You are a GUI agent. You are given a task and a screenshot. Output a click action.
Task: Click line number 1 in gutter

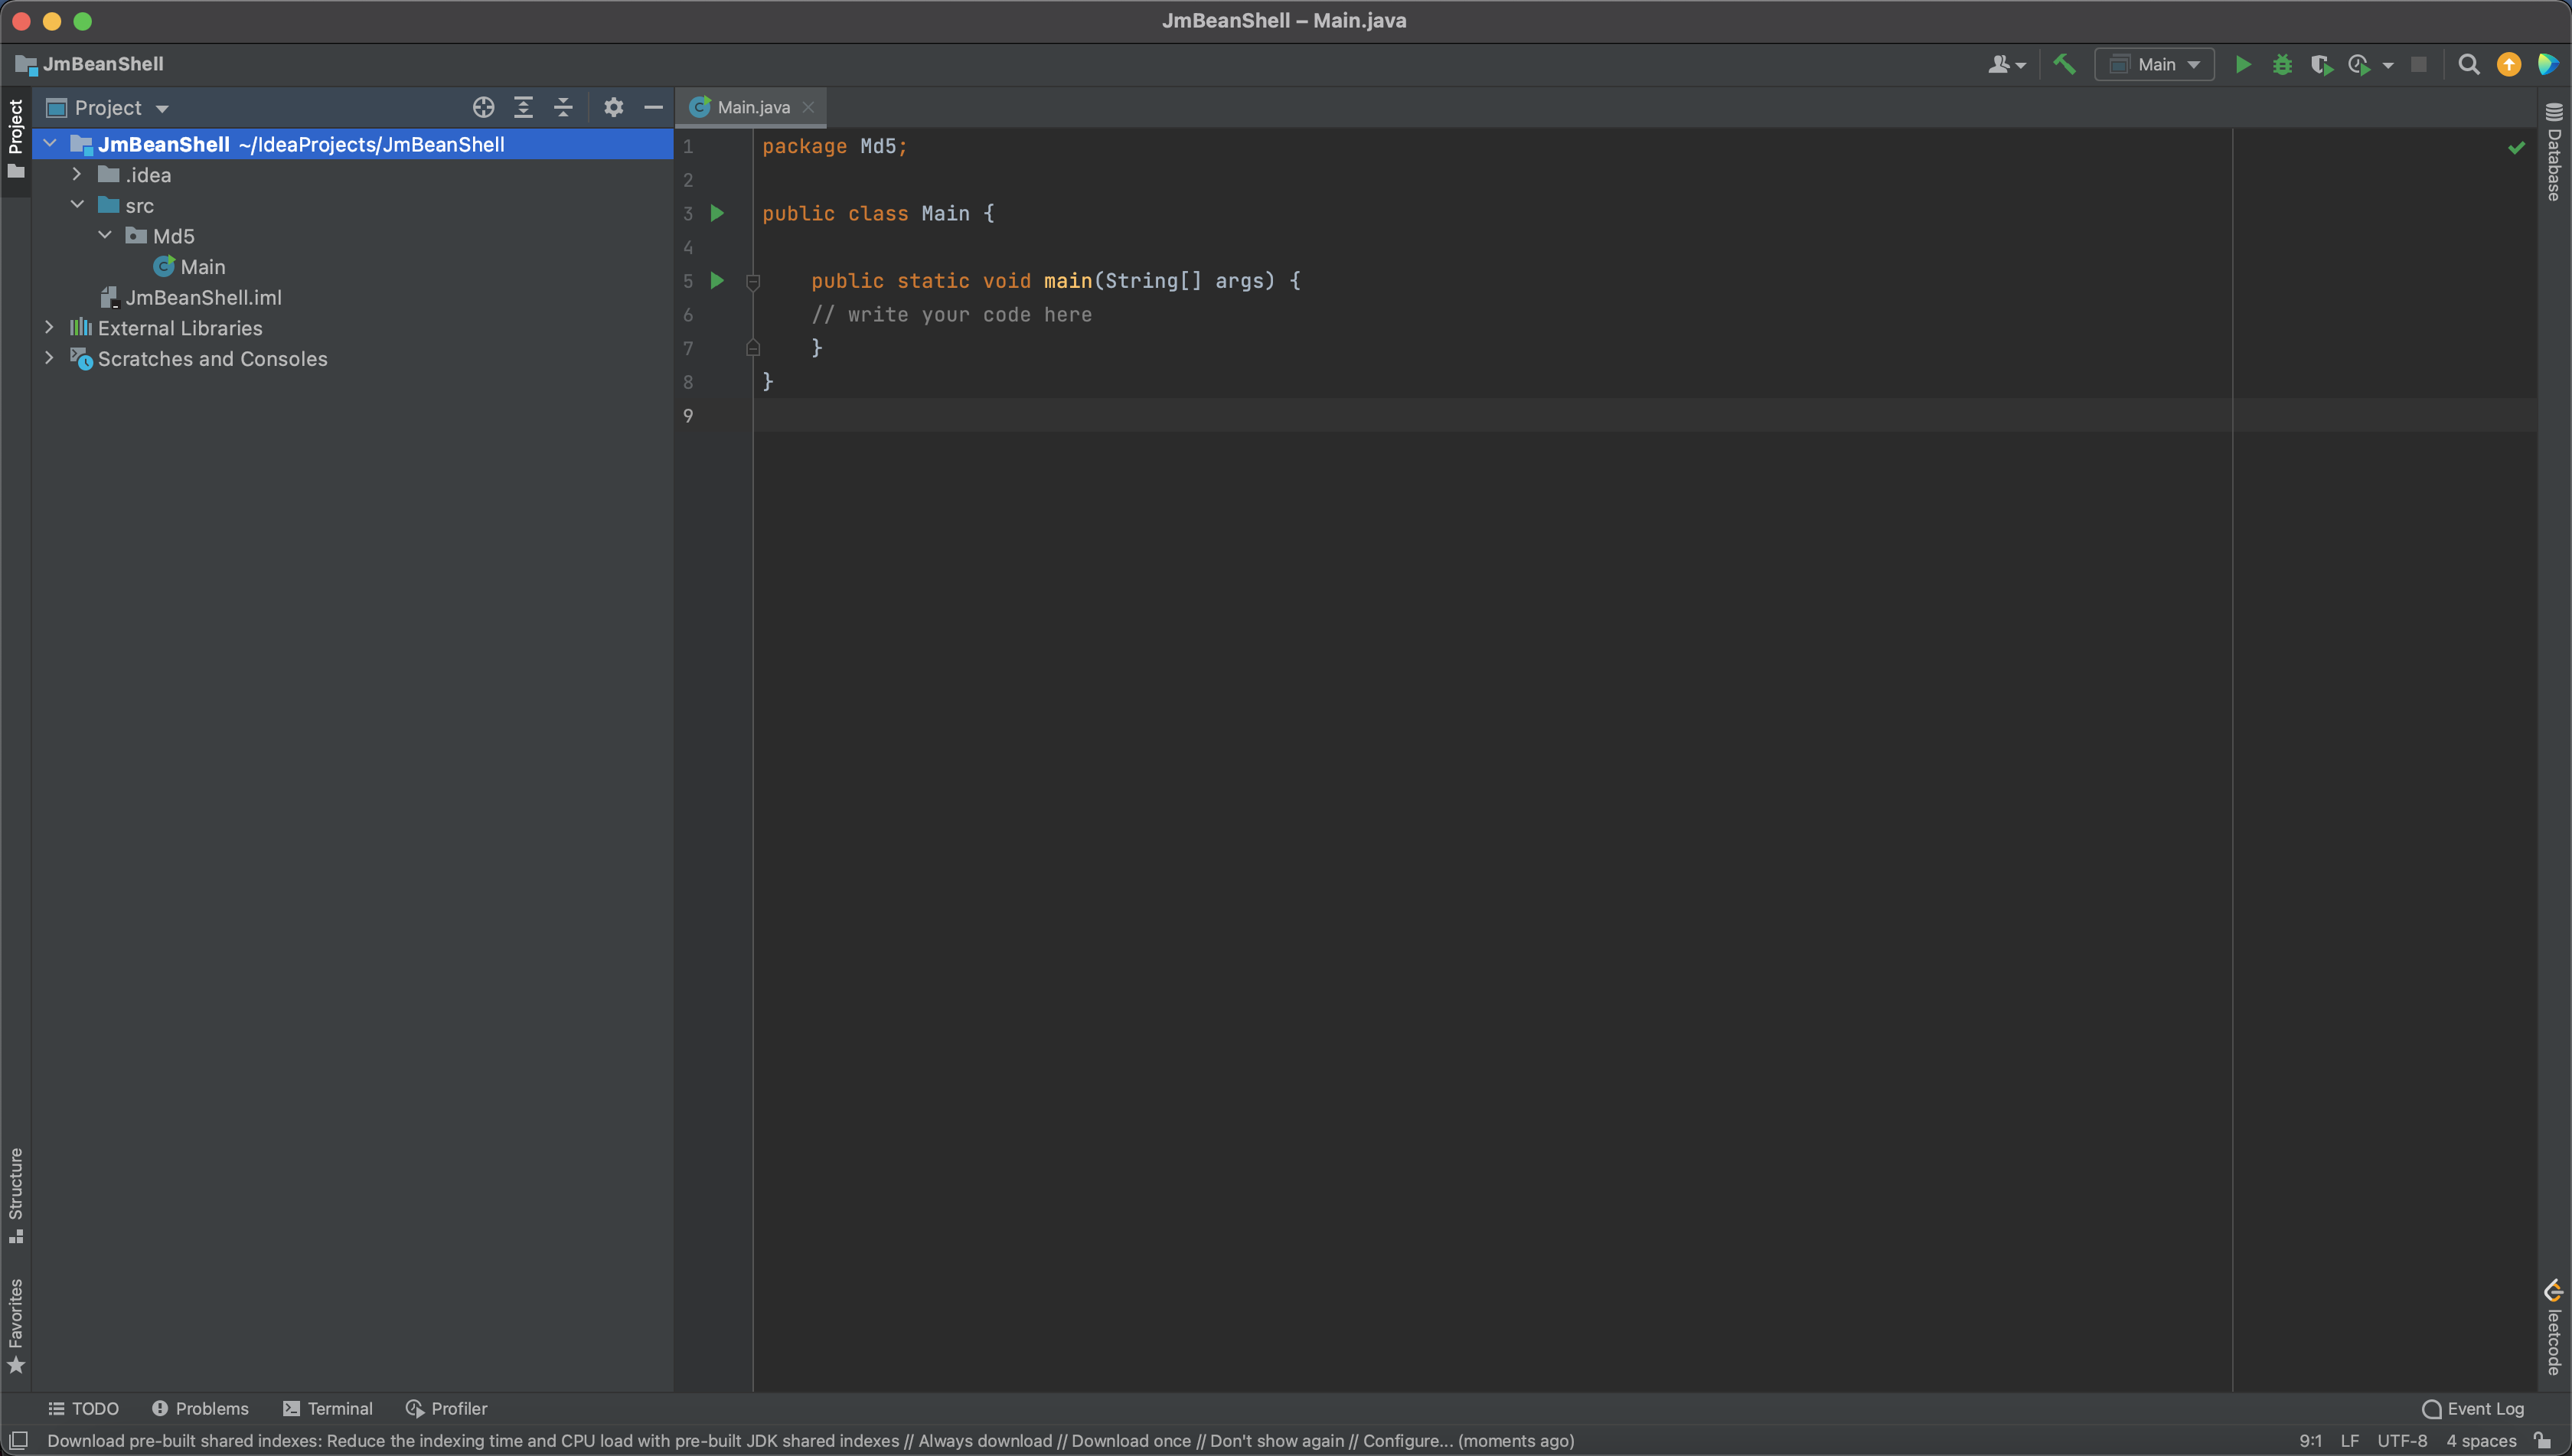point(688,146)
